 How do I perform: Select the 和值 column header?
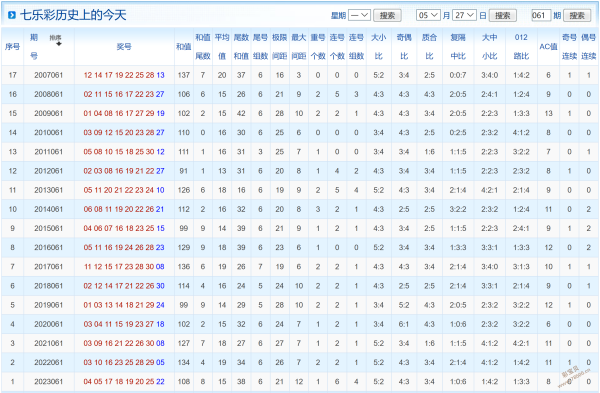(184, 47)
